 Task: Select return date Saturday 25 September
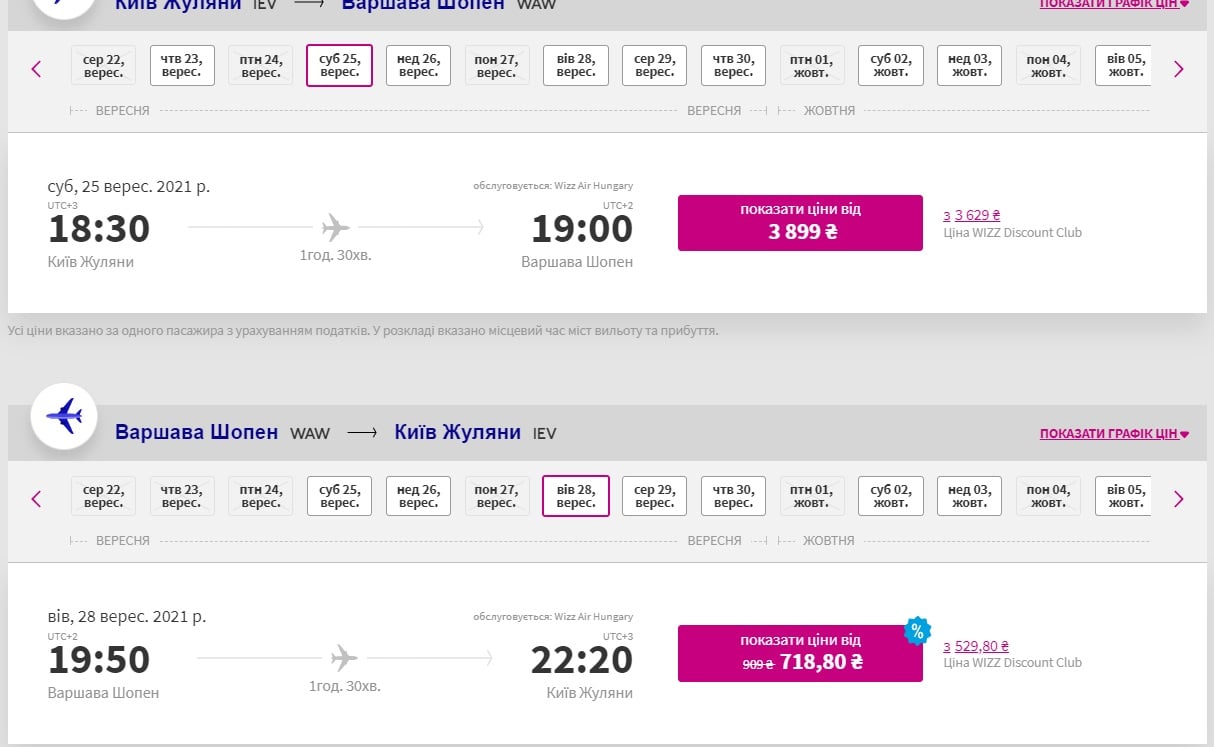(x=339, y=496)
